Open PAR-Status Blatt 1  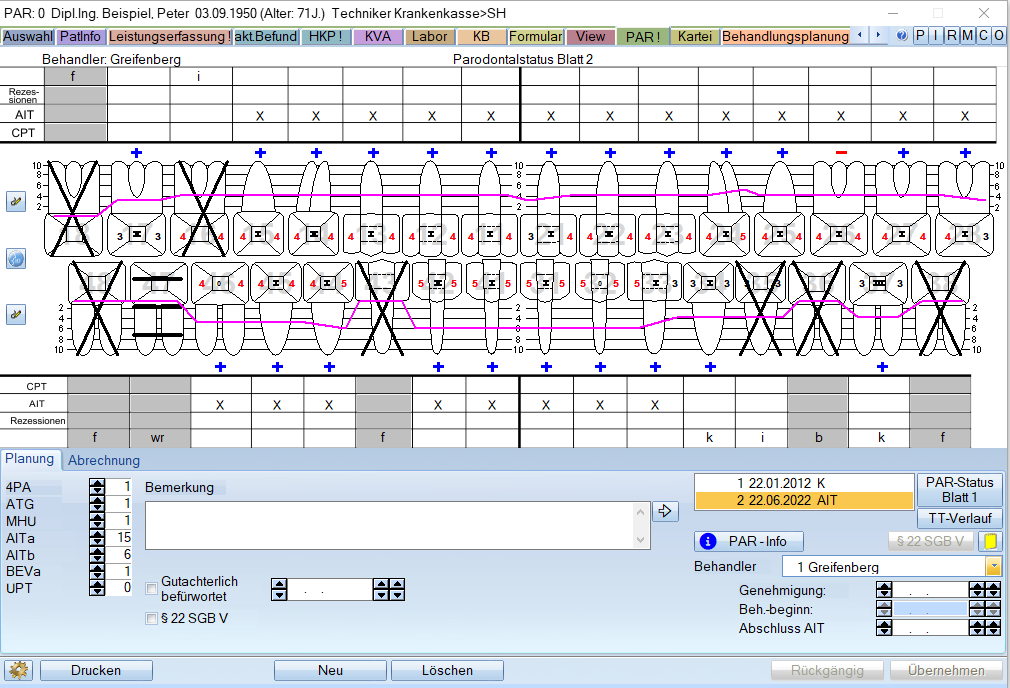pos(959,489)
